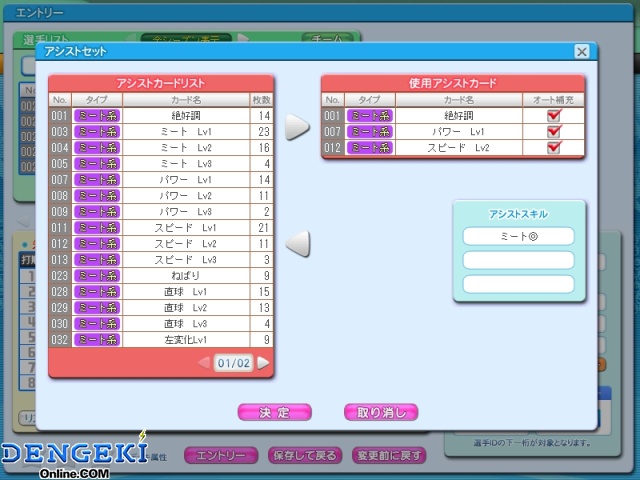Click the ミート◎ assist skill slot
Image resolution: width=640 pixels, height=480 pixels.
click(518, 236)
